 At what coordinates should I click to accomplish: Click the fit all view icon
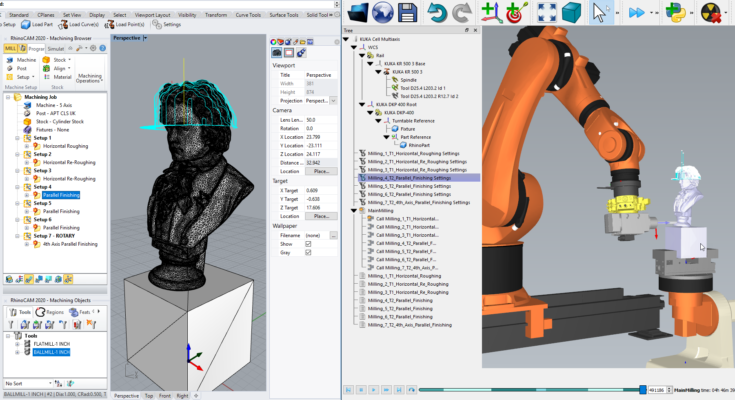[x=547, y=13]
